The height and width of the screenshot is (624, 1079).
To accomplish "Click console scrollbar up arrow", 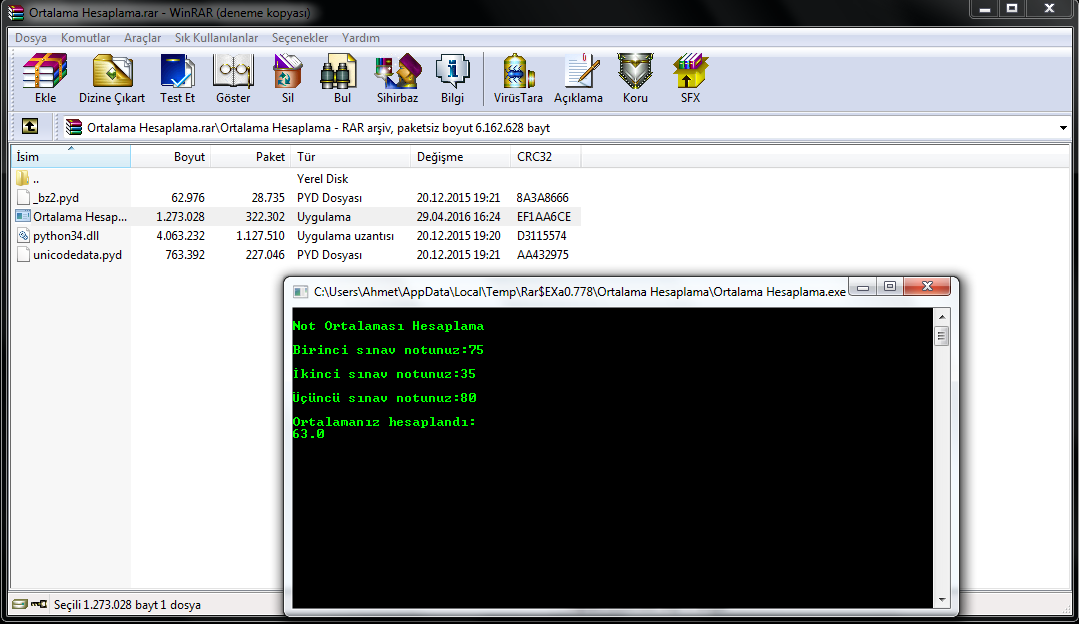I will tap(942, 316).
